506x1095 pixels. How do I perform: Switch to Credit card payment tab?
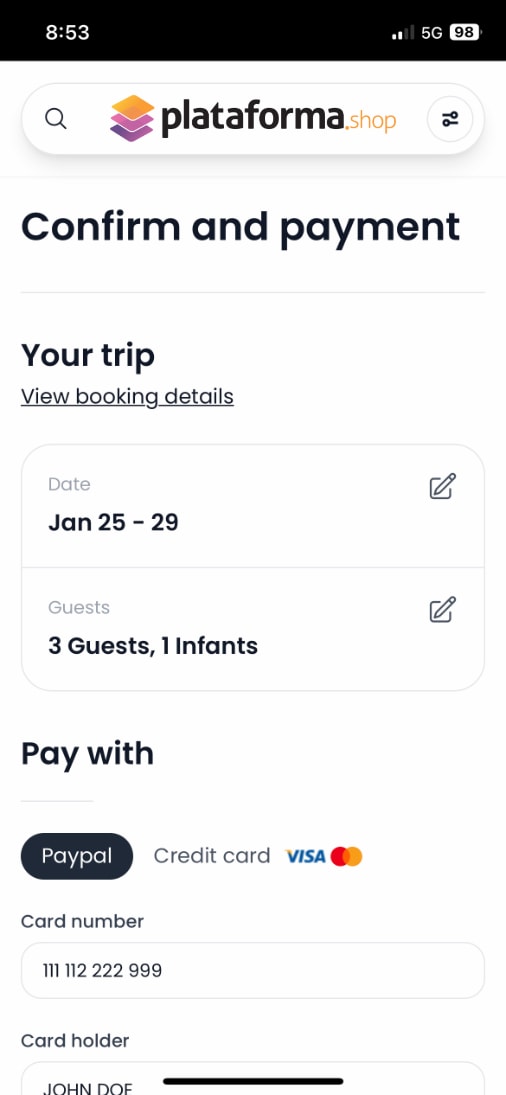(211, 855)
